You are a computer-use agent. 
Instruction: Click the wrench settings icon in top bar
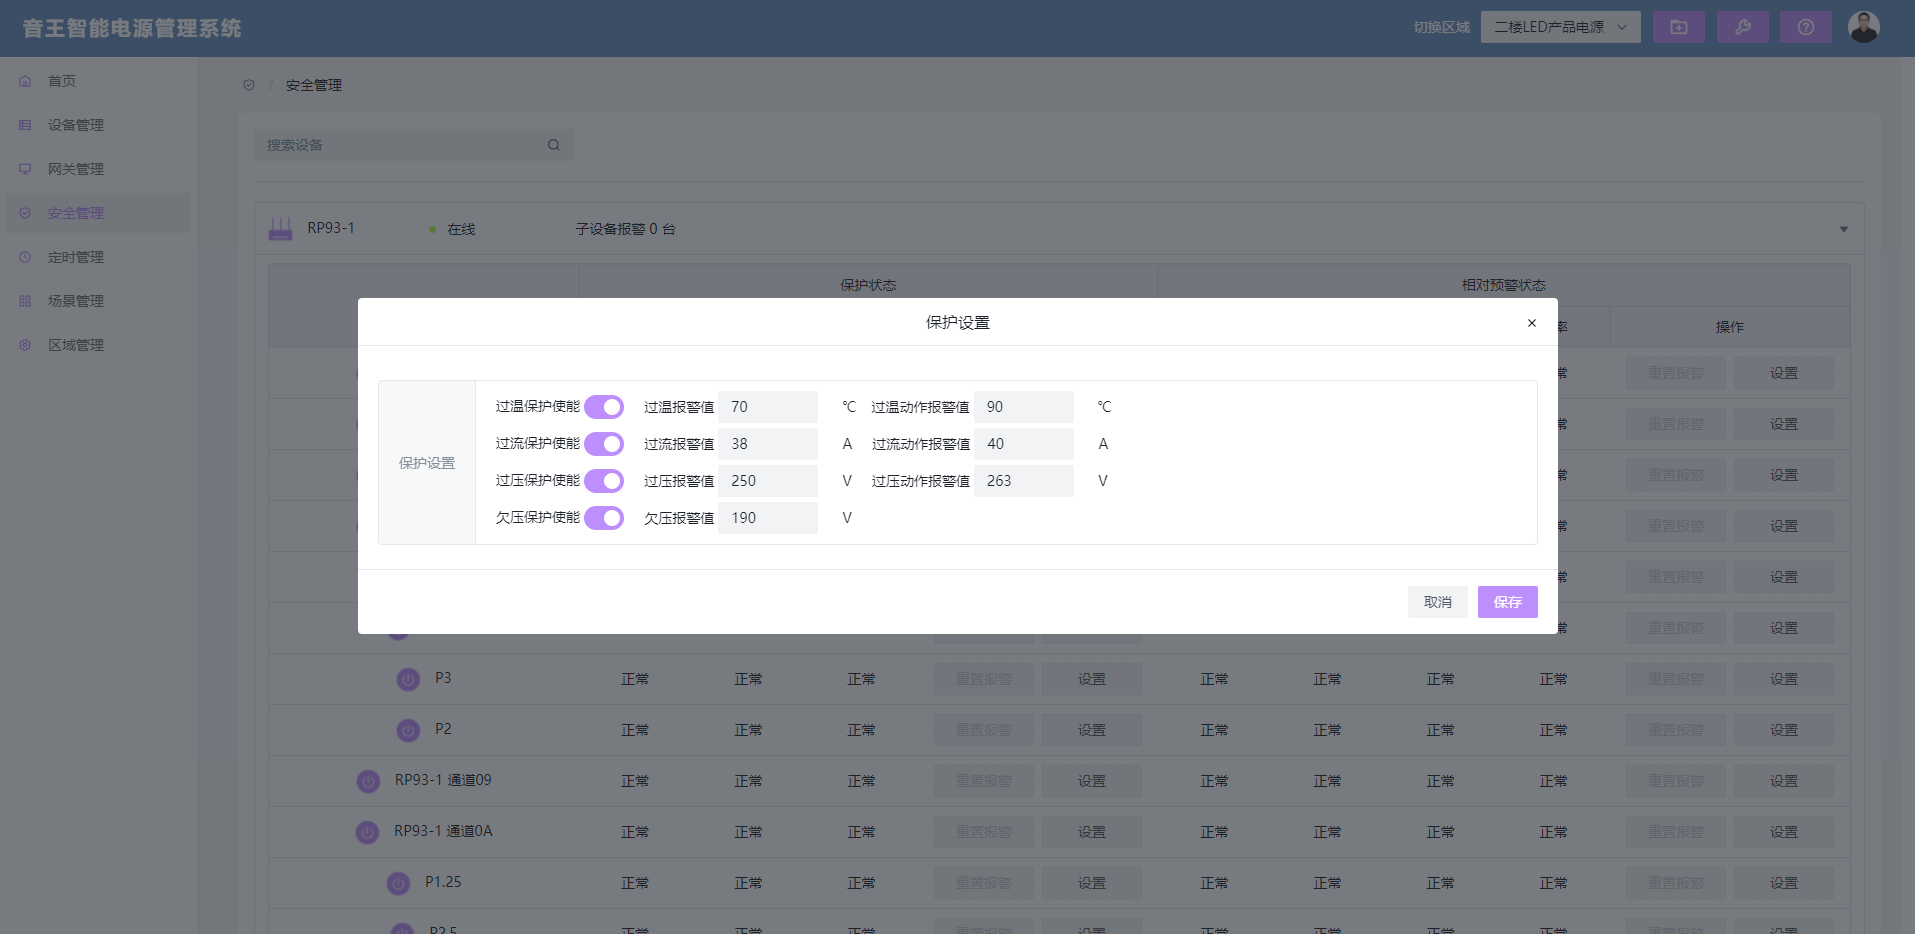(x=1743, y=27)
